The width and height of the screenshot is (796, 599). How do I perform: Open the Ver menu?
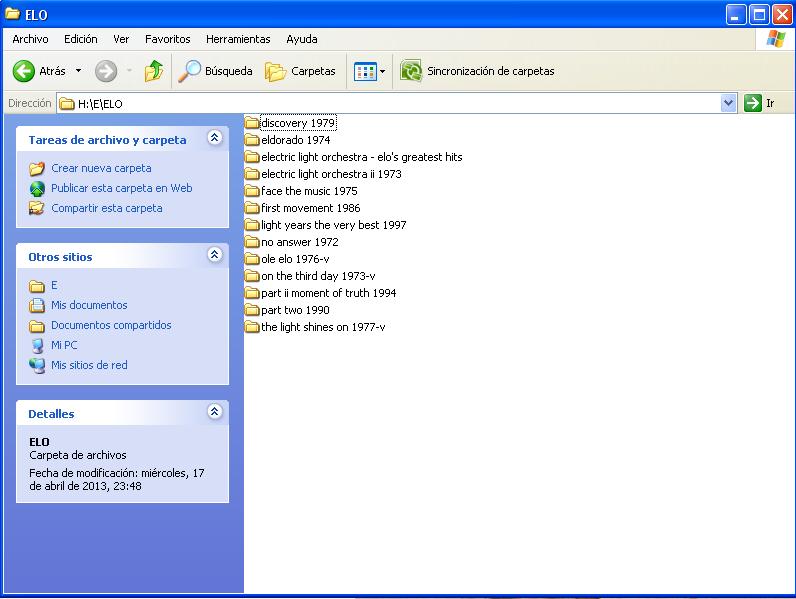[x=121, y=39]
